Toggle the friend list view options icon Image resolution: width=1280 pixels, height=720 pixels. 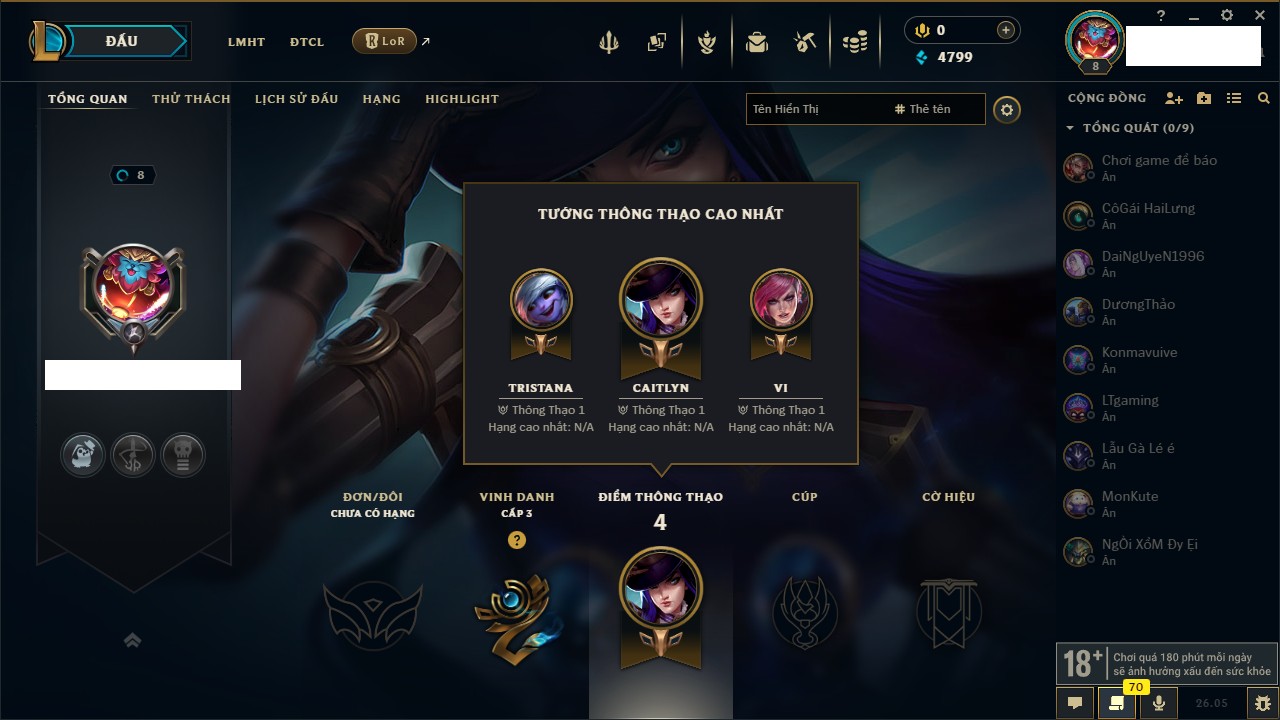tap(1234, 98)
